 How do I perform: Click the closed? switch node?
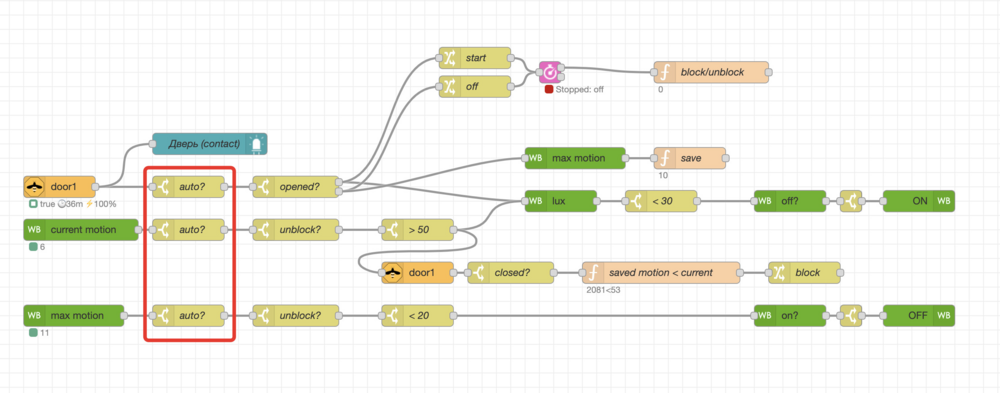click(511, 272)
